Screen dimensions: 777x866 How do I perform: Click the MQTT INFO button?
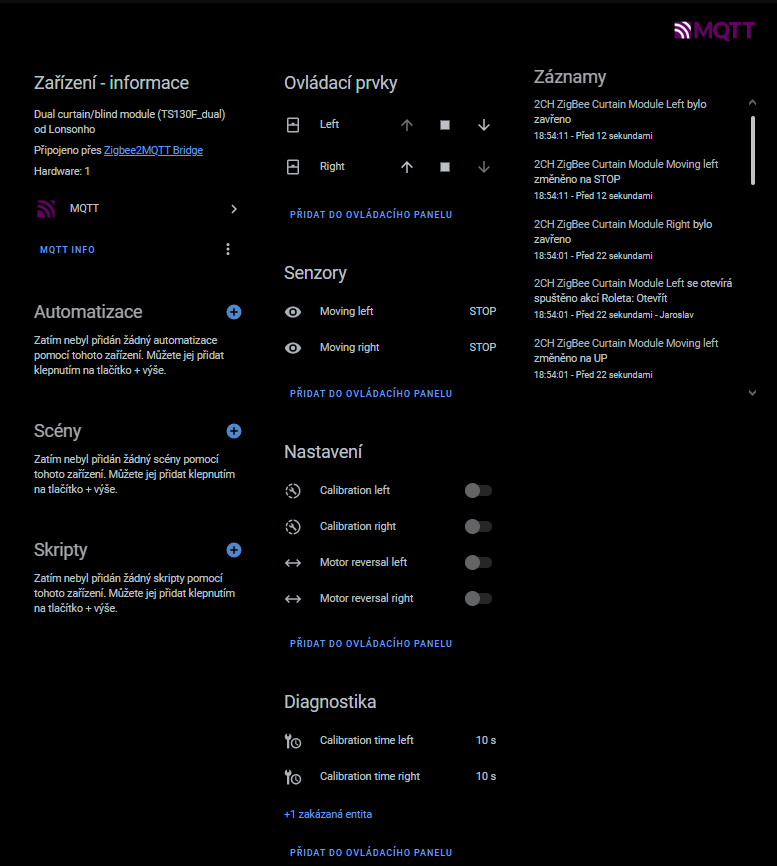click(x=67, y=250)
